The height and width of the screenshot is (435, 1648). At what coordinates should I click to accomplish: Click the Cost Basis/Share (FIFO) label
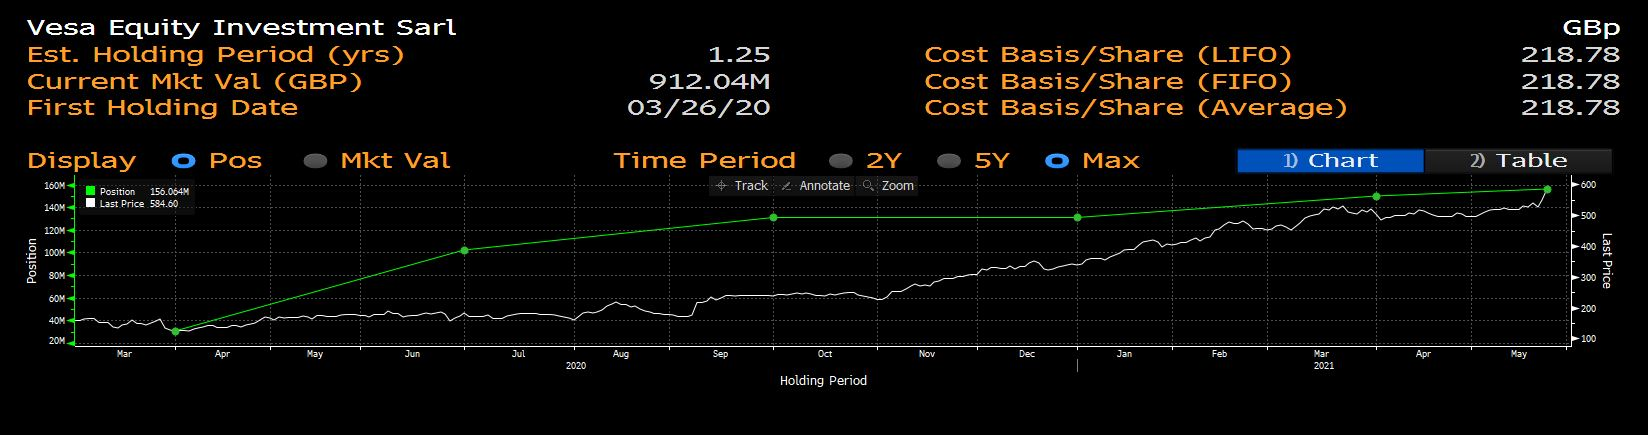pyautogui.click(x=1108, y=82)
